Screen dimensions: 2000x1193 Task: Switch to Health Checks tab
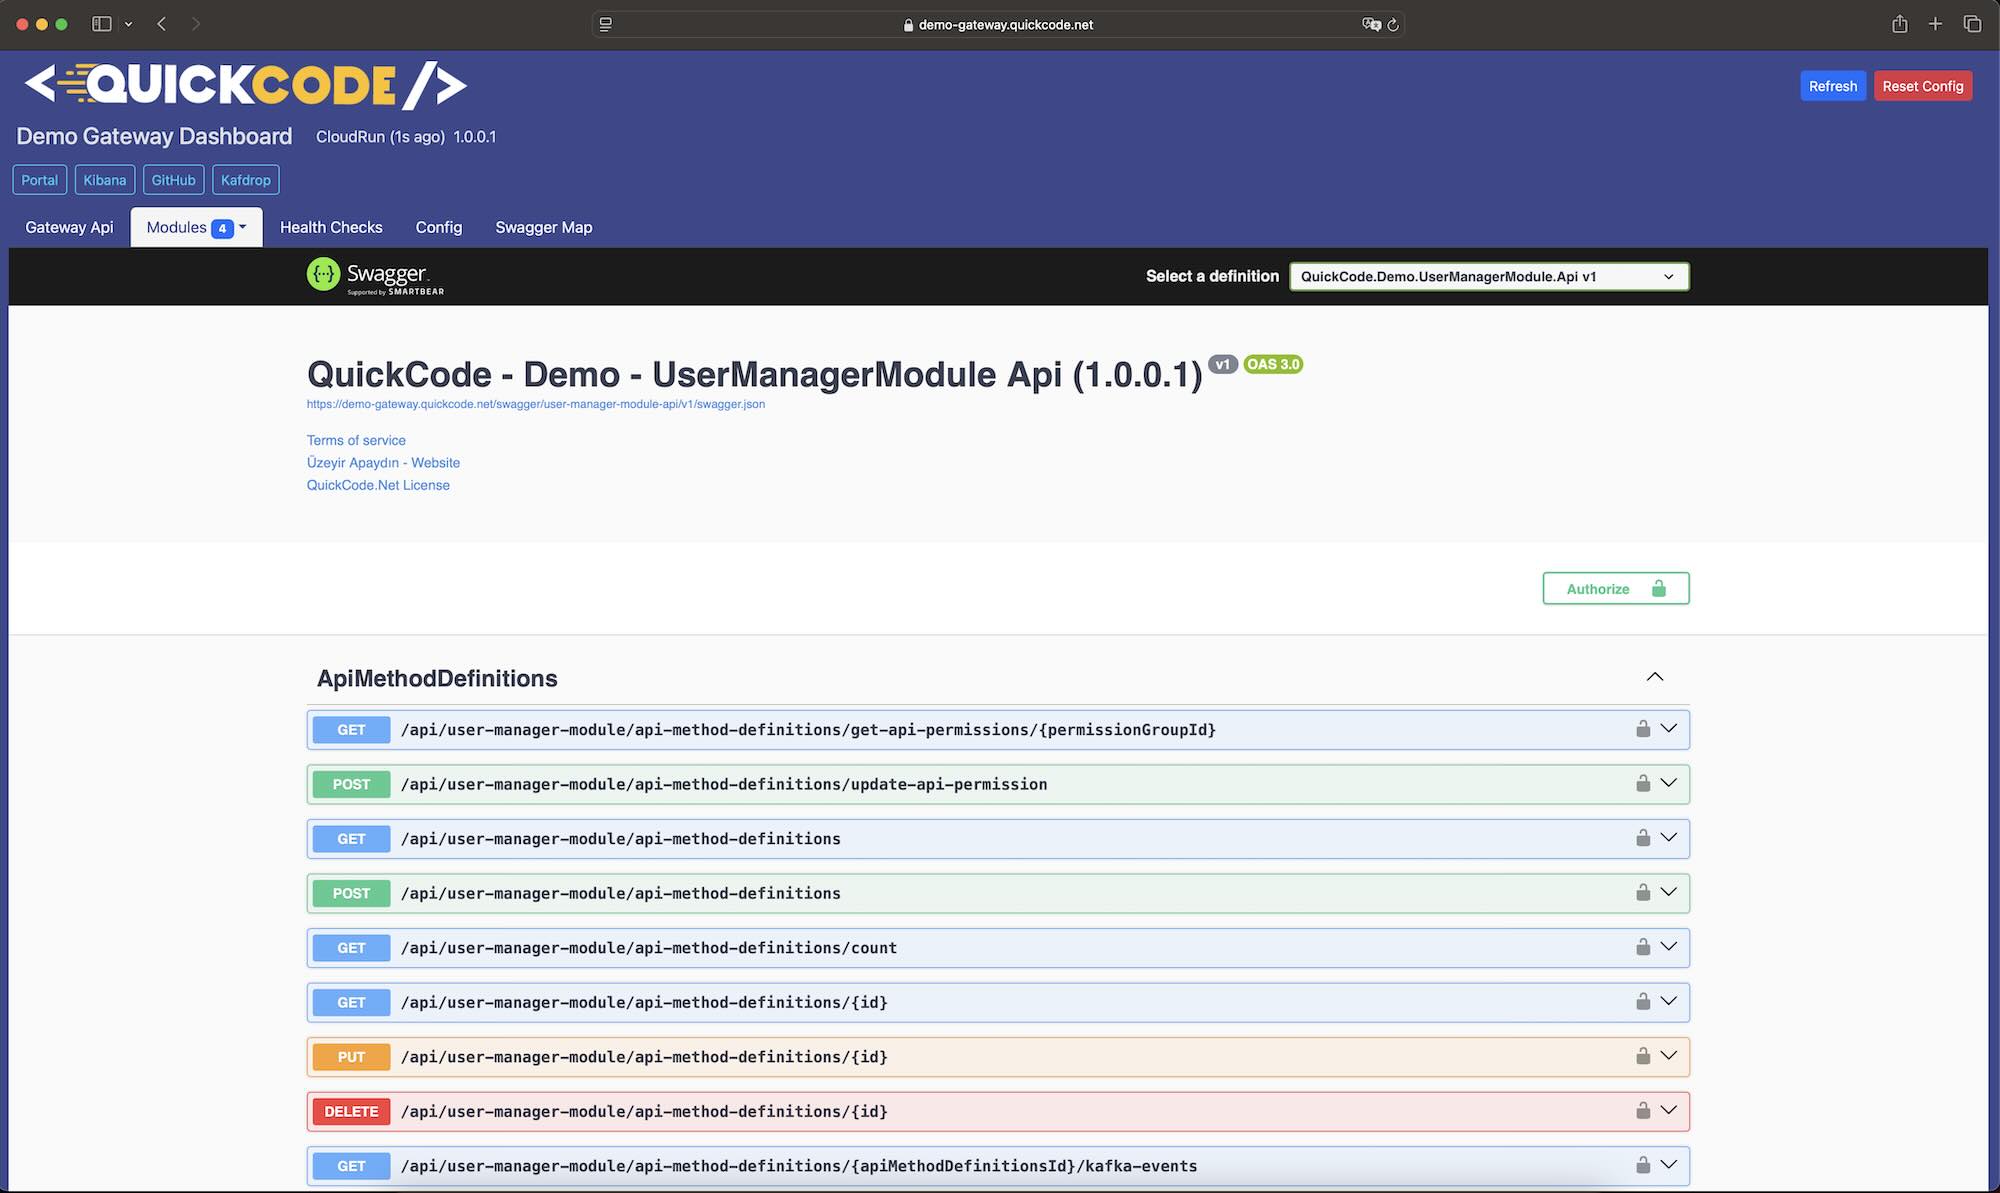331,227
